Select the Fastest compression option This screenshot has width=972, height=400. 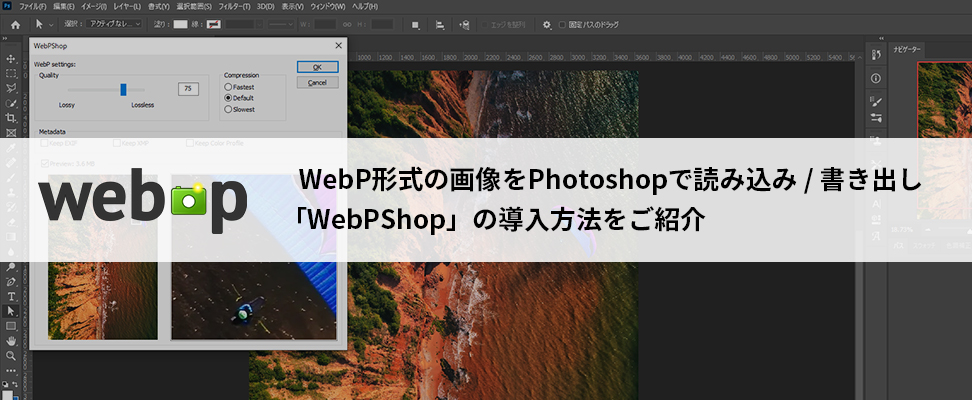[x=239, y=87]
